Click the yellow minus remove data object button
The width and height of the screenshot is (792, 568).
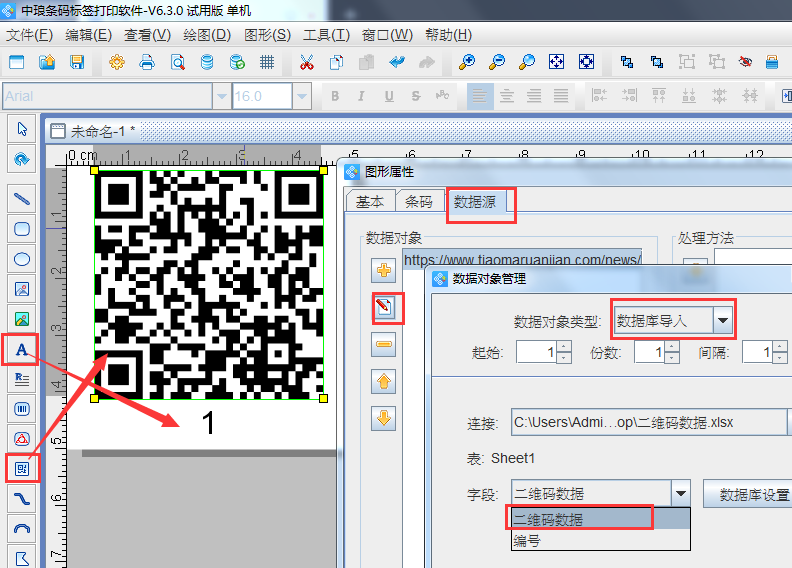click(x=383, y=345)
